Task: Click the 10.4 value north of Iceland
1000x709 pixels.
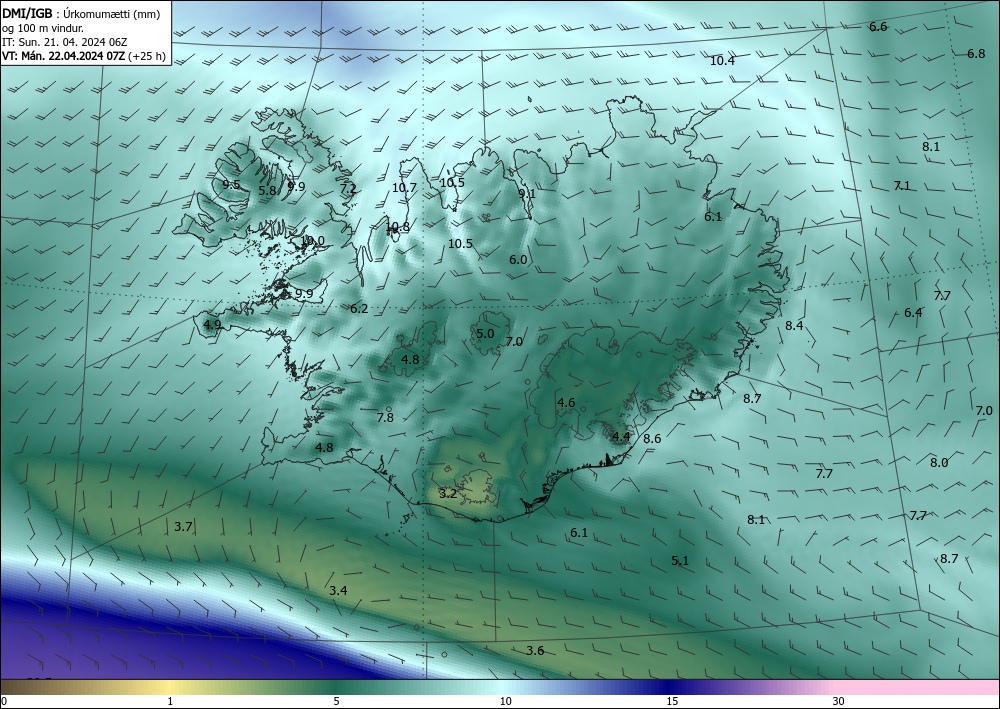Action: (x=722, y=61)
